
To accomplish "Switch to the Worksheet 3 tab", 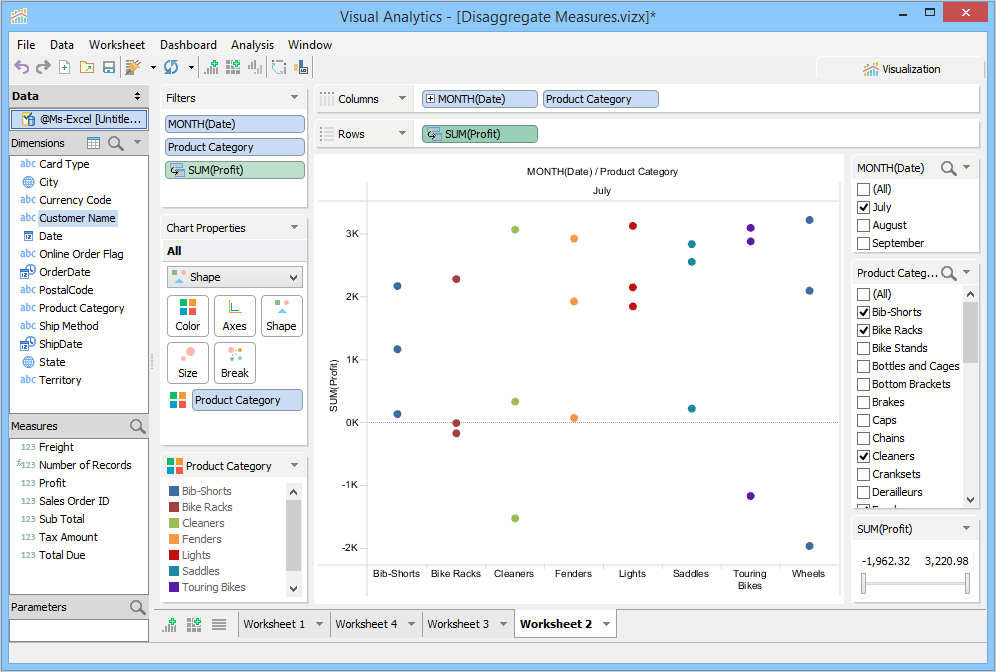I will 458,624.
